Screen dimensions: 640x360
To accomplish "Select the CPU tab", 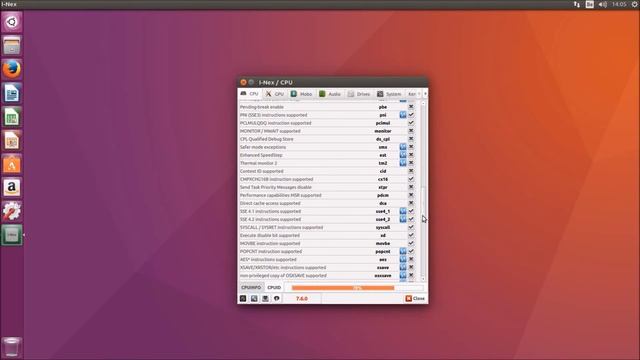I will pos(250,94).
